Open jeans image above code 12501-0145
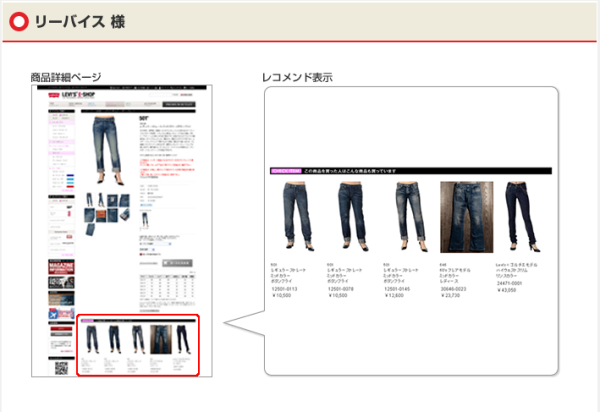Screen dimensions: 600x412 click(411, 216)
